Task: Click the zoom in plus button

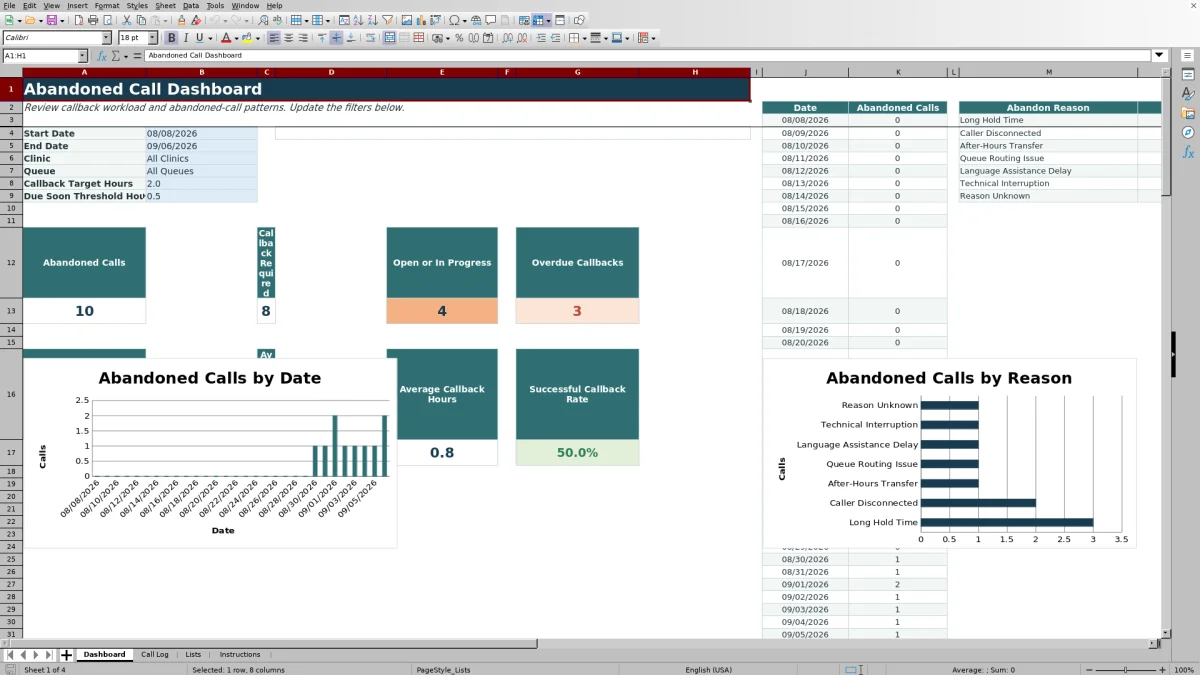Action: pos(1161,670)
